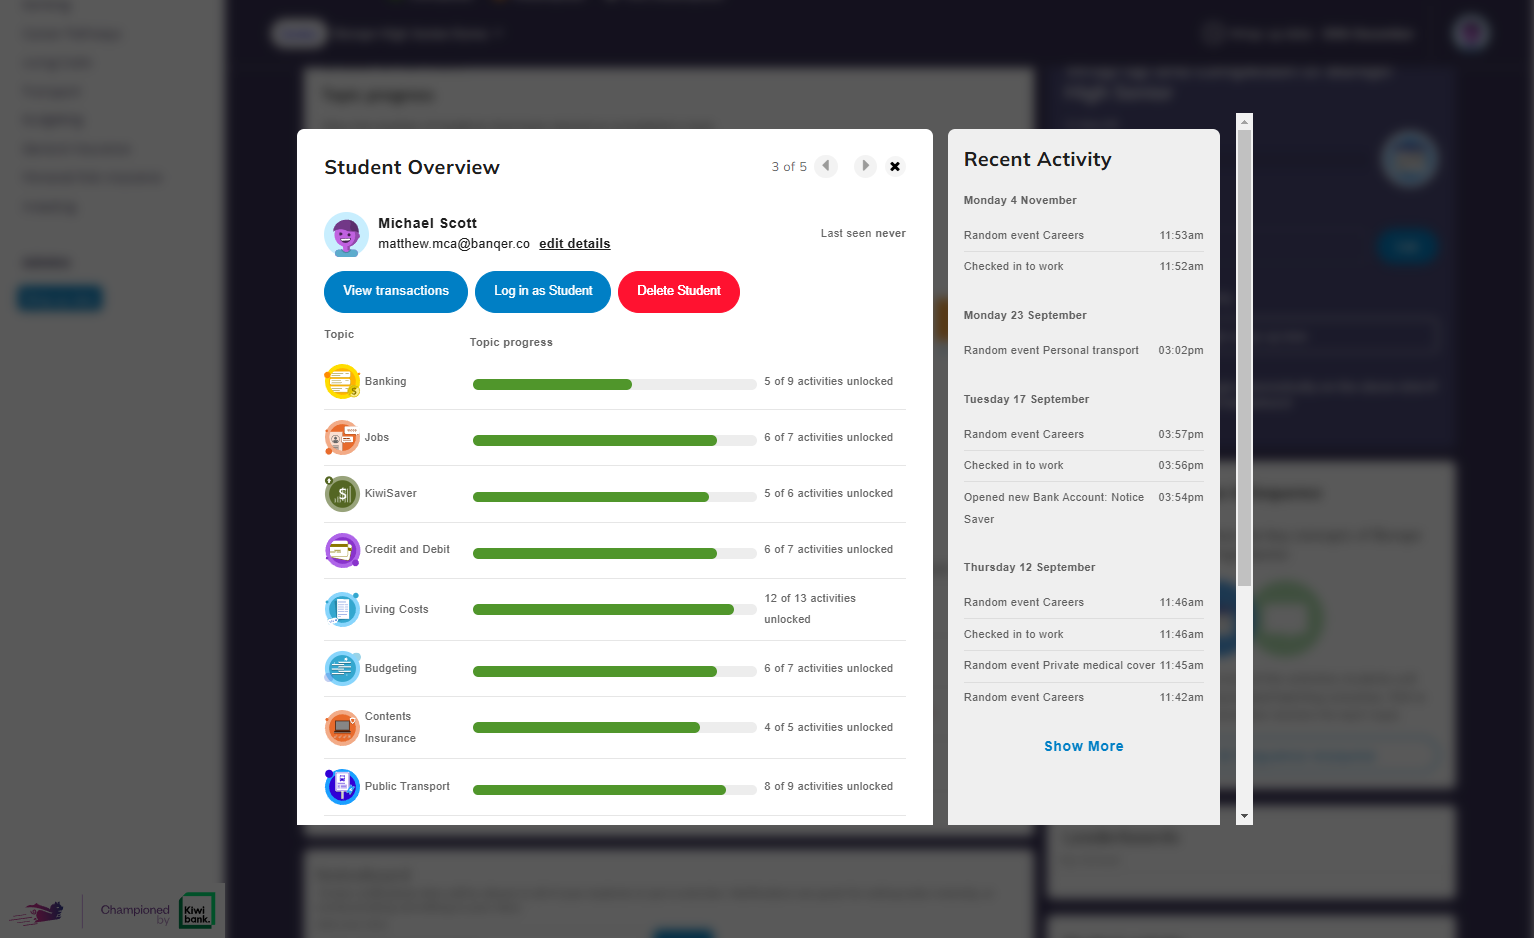
Task: Click '4 of 5 activities unlocked' text
Action: click(x=829, y=728)
